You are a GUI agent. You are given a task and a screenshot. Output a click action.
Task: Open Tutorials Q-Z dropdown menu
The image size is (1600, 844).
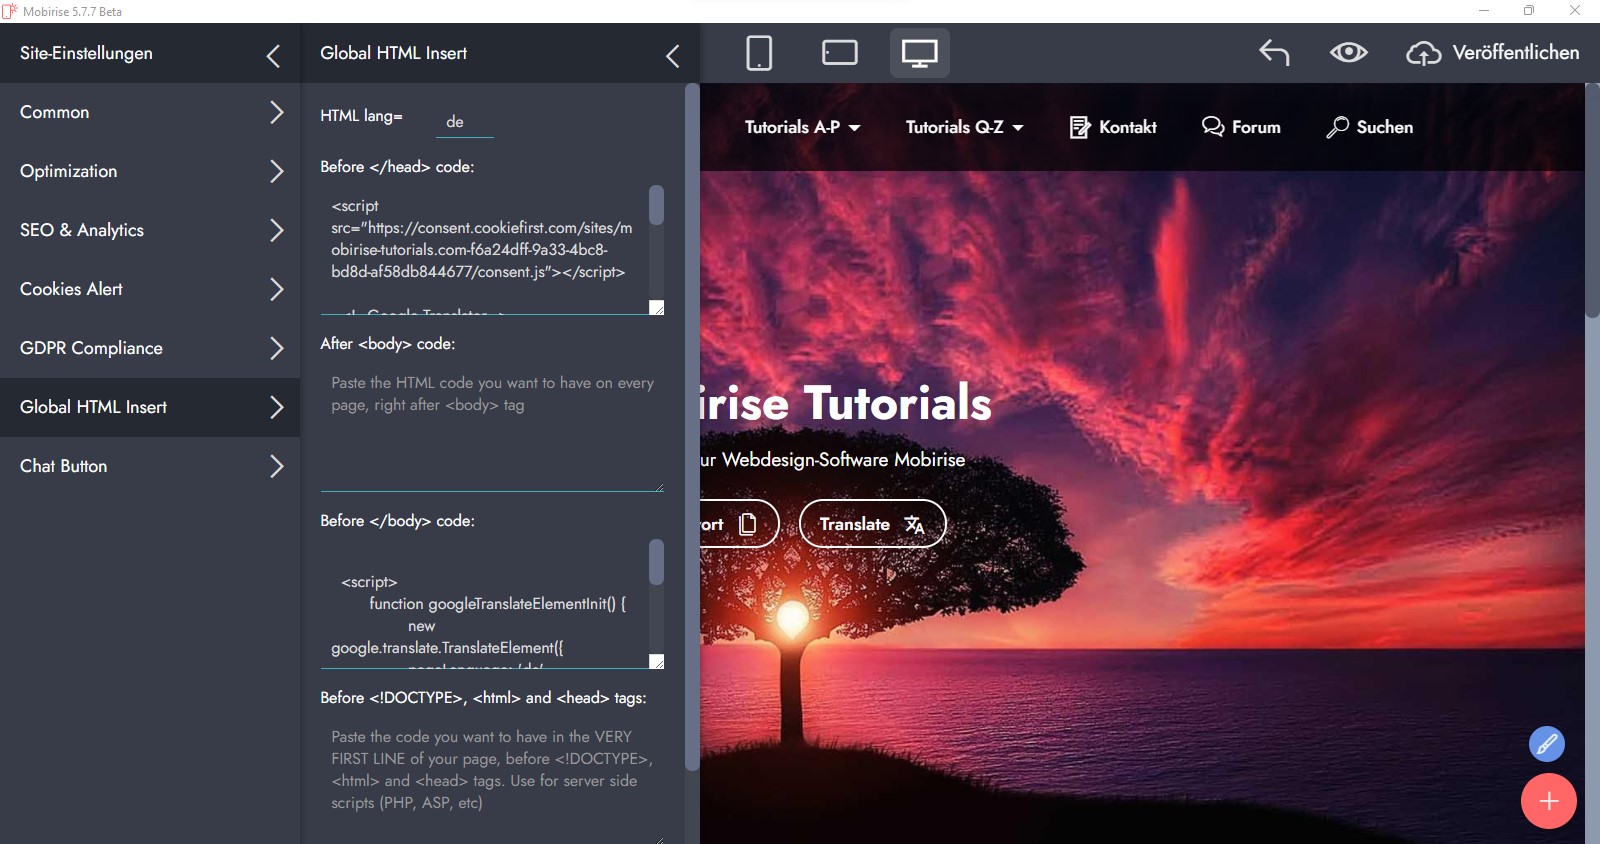pos(964,127)
